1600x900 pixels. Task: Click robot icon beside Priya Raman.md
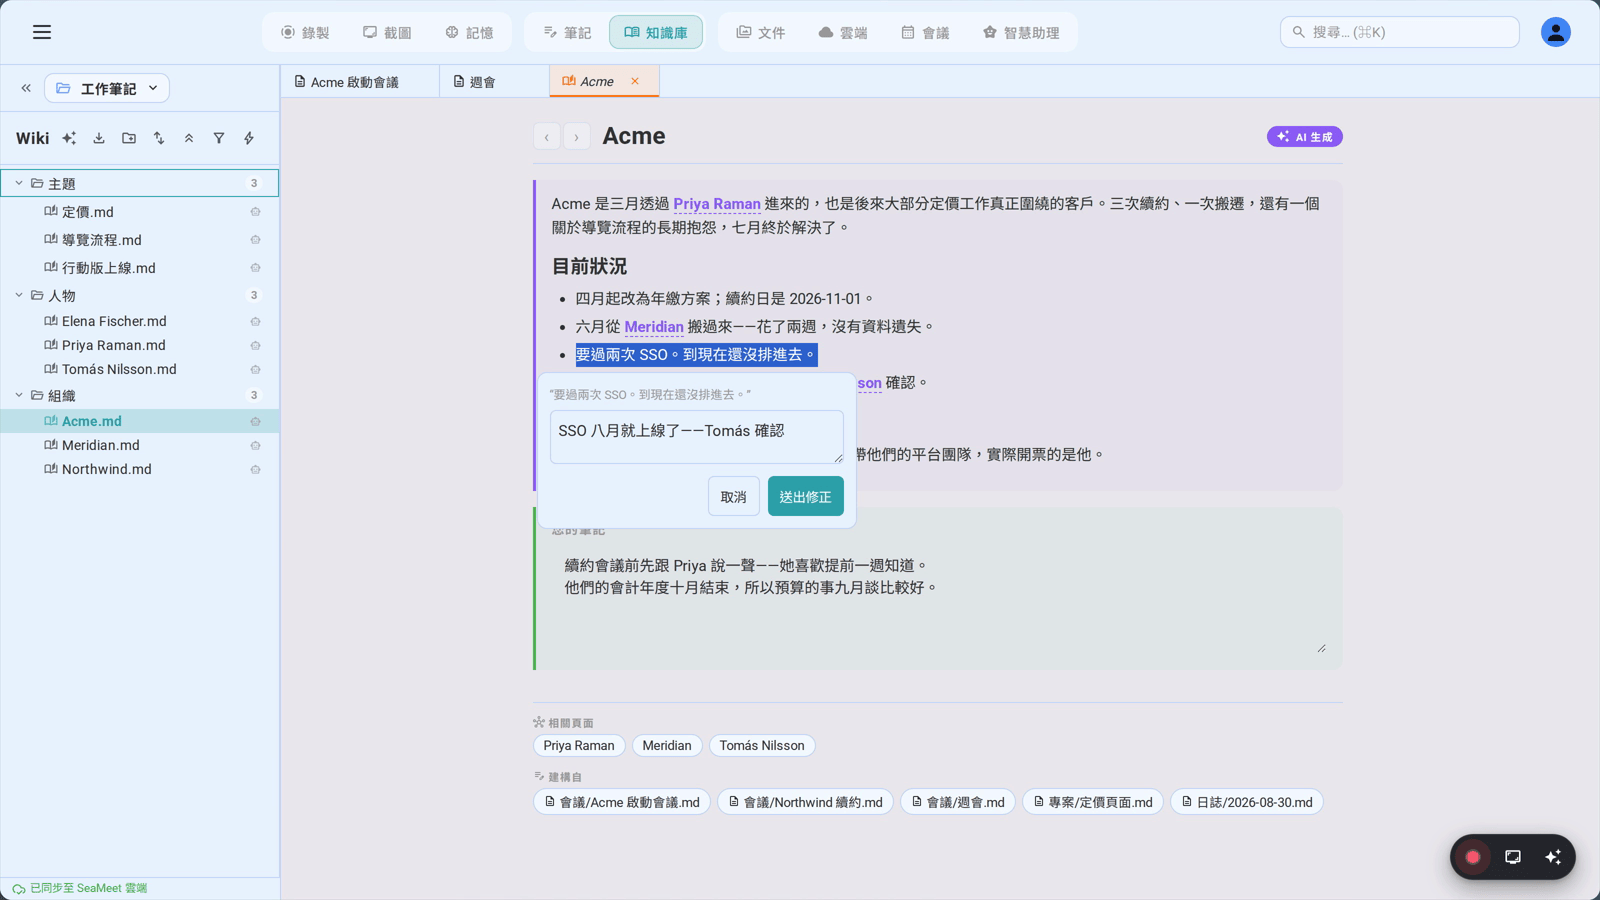(x=255, y=346)
